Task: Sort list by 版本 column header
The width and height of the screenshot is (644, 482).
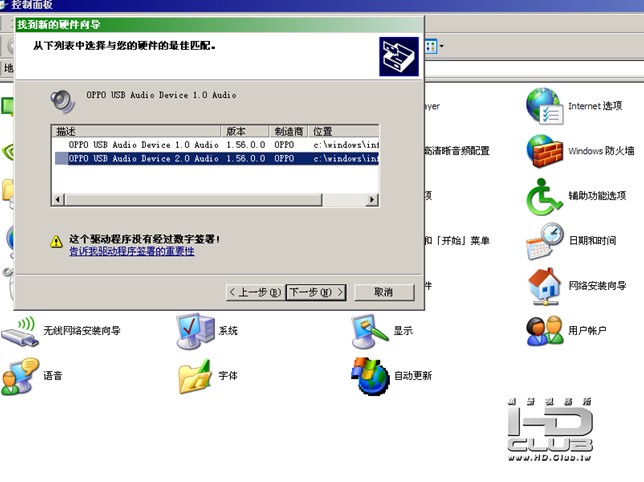Action: coord(245,131)
